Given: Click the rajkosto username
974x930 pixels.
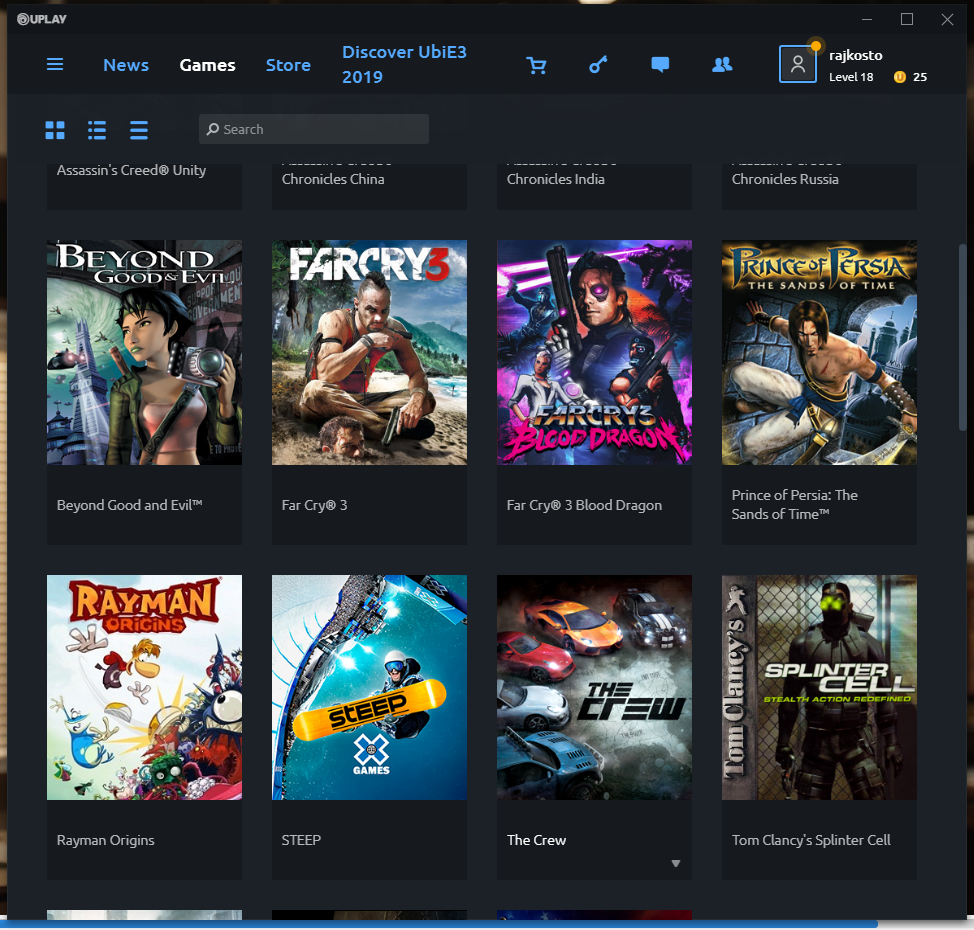Looking at the screenshot, I should tap(856, 56).
